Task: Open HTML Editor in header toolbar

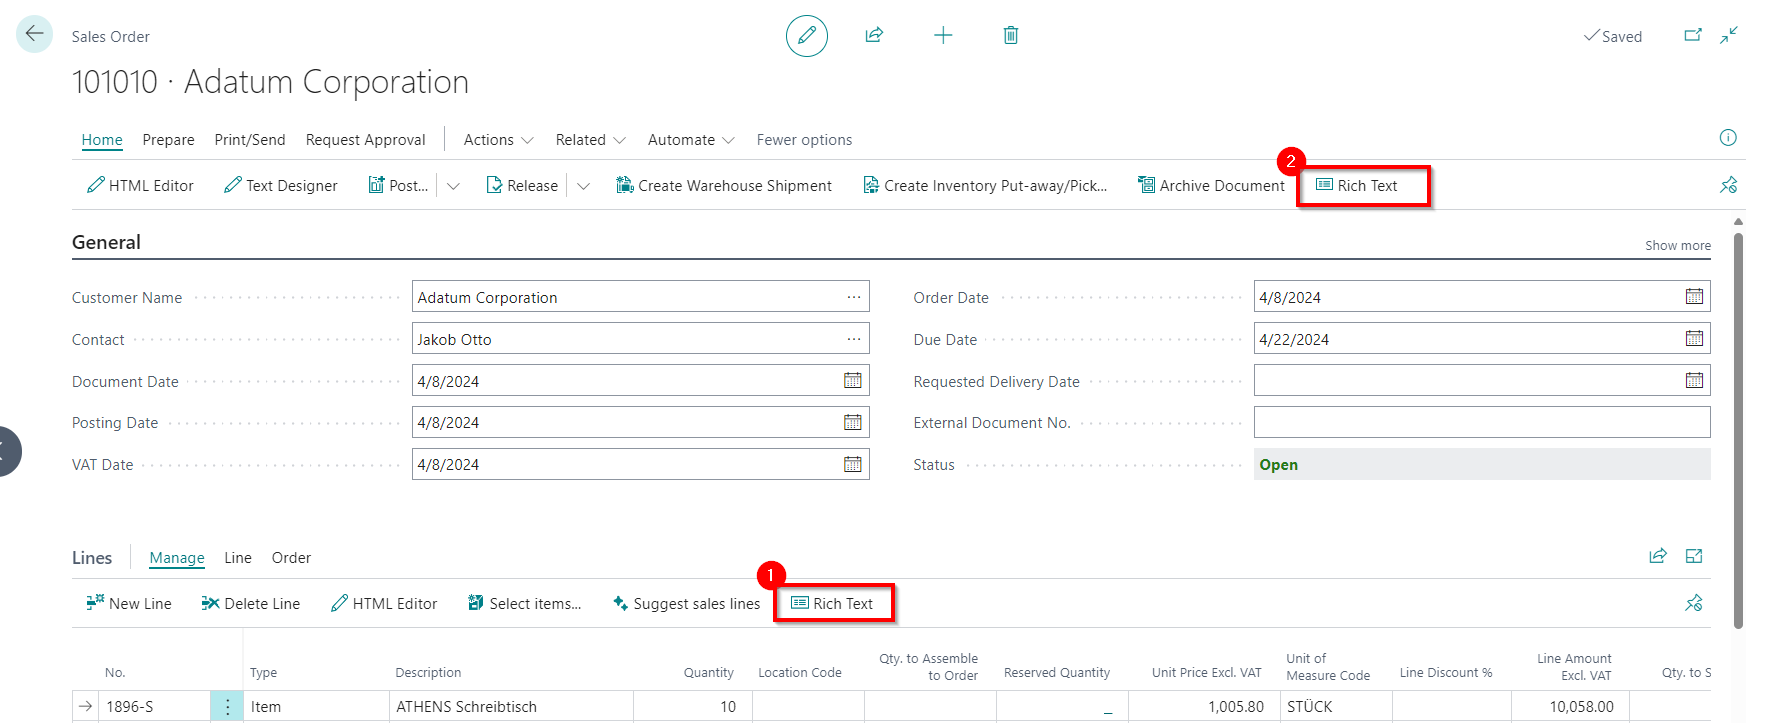Action: (x=140, y=185)
